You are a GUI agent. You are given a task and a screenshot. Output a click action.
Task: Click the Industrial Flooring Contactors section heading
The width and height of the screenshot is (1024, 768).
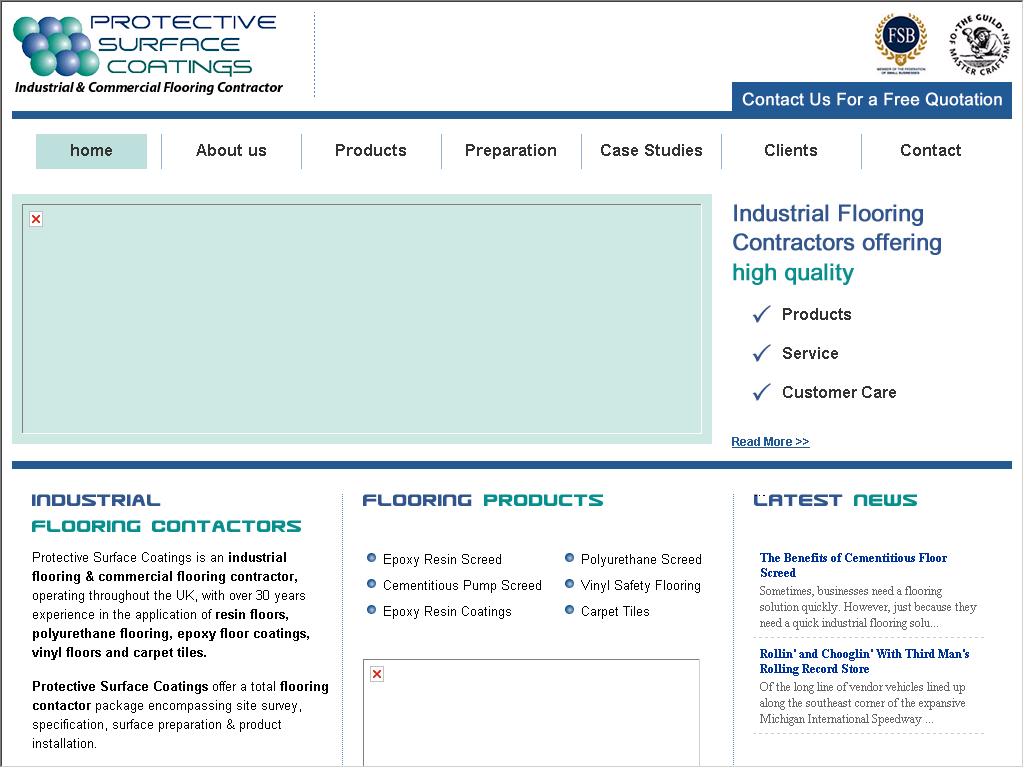click(x=167, y=513)
